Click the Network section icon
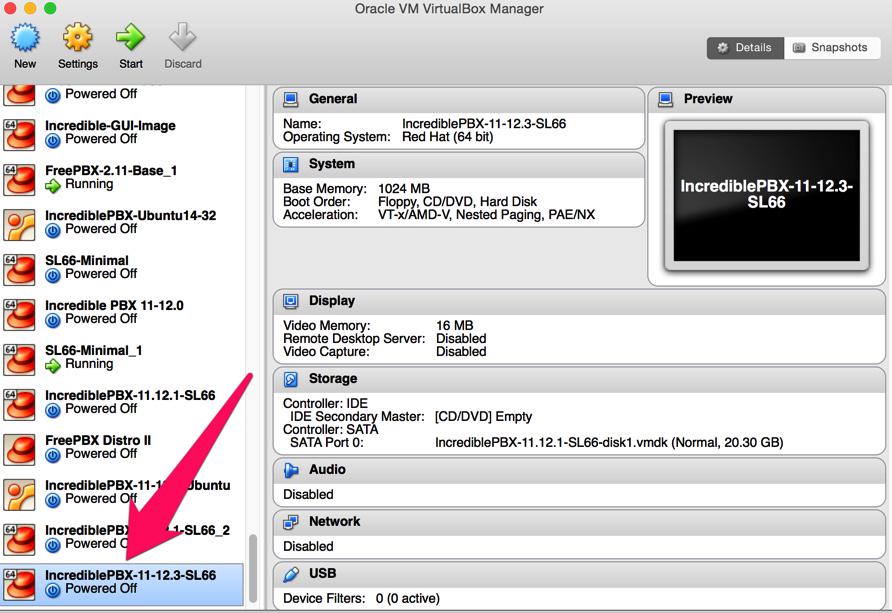The width and height of the screenshot is (892, 613). pyautogui.click(x=291, y=521)
